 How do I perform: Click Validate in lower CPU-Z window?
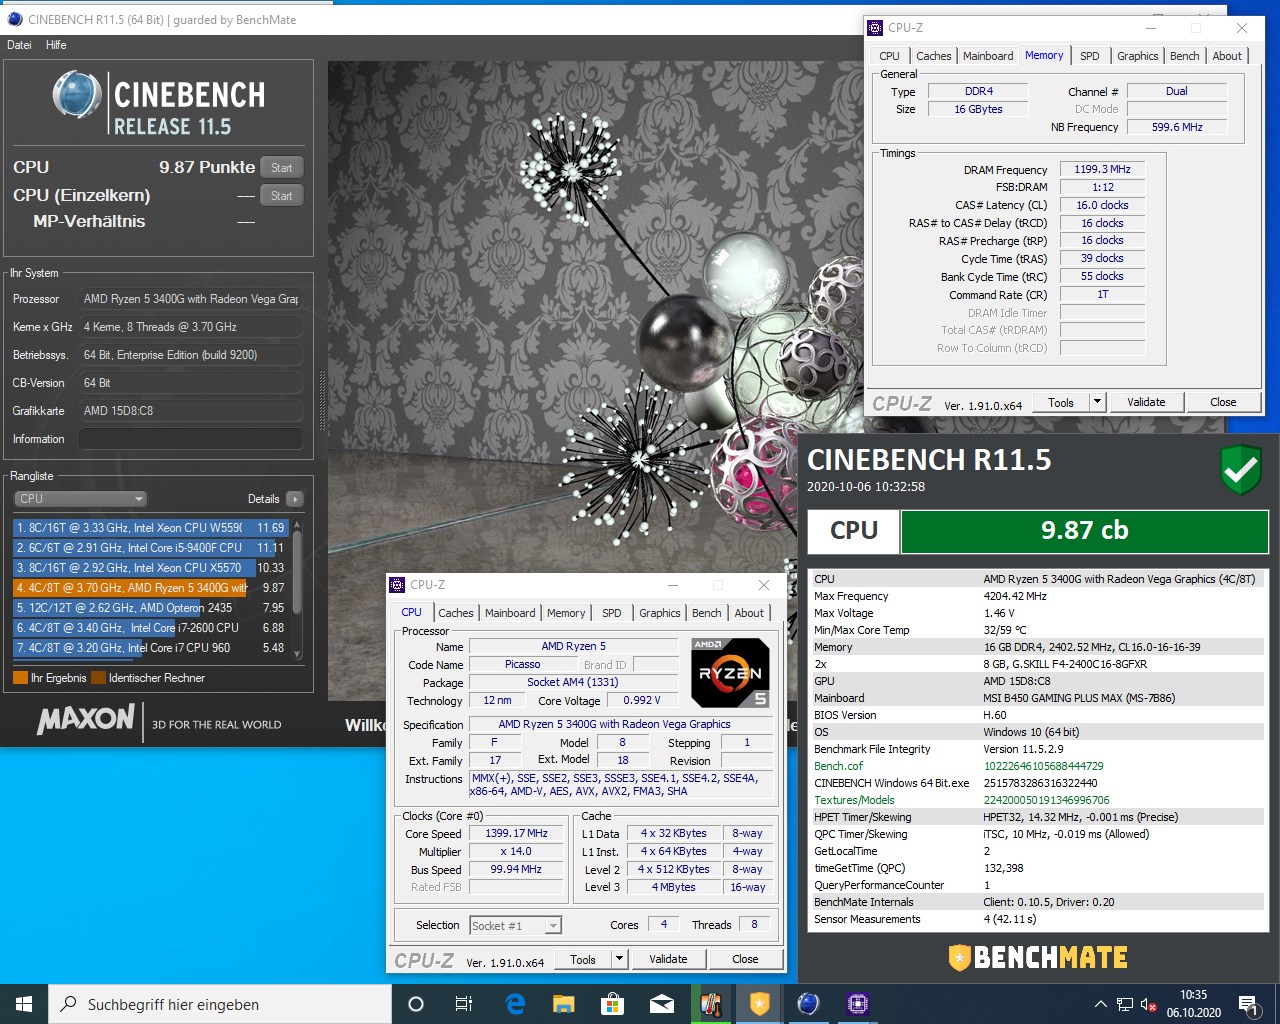pyautogui.click(x=668, y=960)
